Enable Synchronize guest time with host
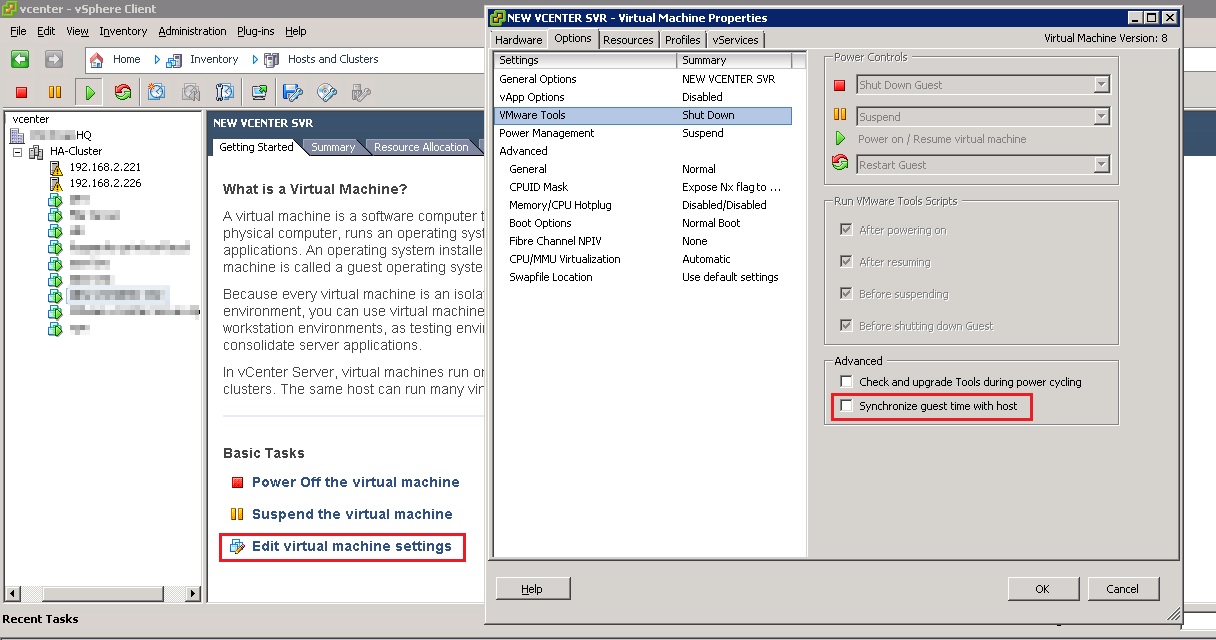This screenshot has height=640, width=1216. (846, 406)
